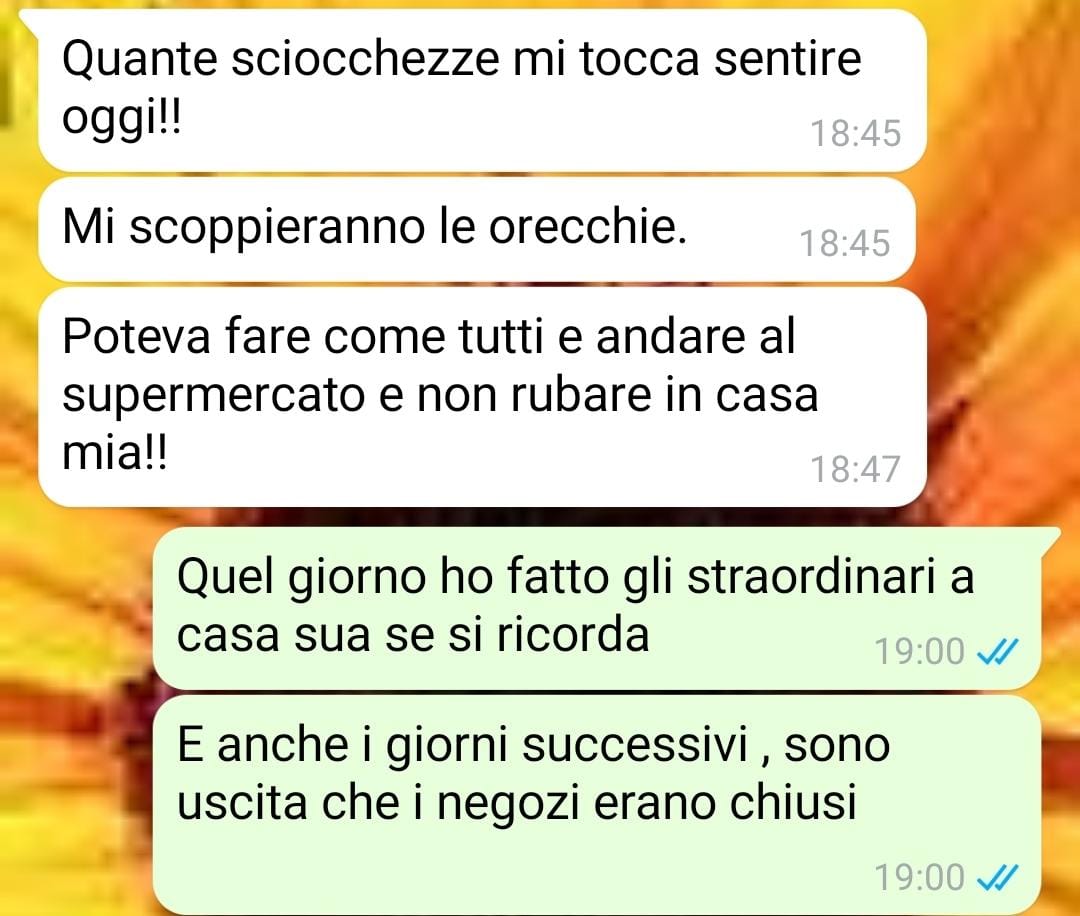Click the word 'sciocchezze' in the first message
This screenshot has height=916, width=1080.
364,59
